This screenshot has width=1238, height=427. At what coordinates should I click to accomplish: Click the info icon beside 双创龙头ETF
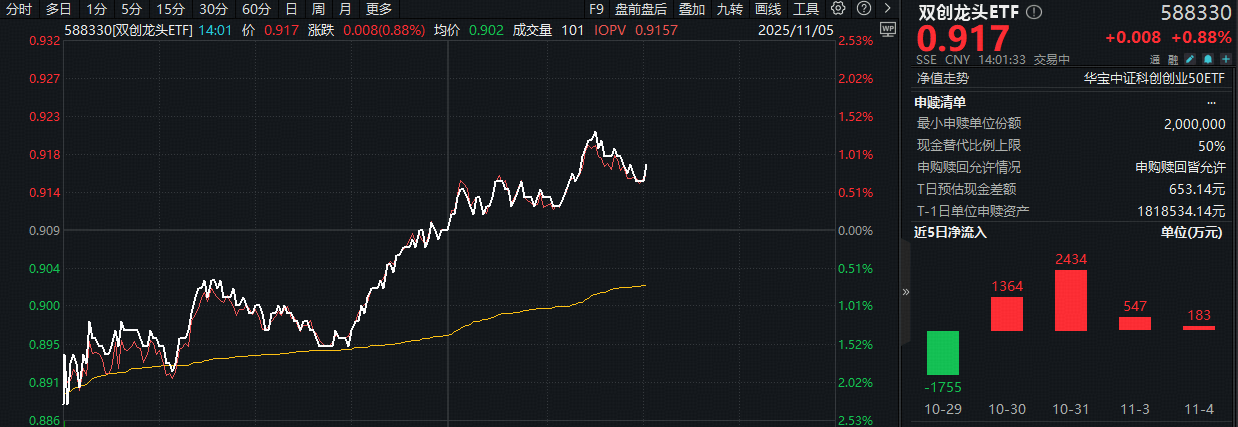point(1034,13)
